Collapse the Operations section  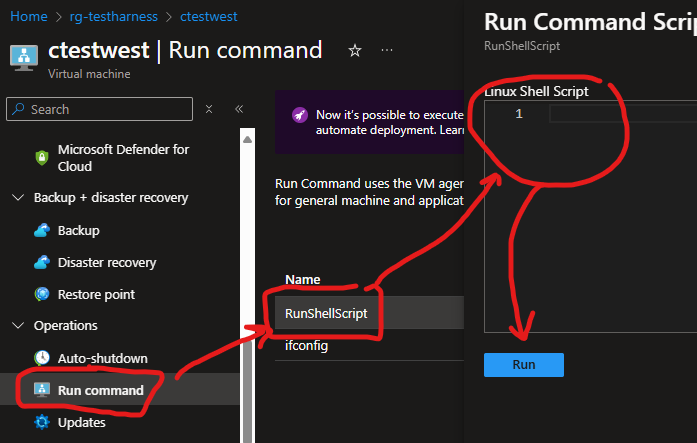(18, 326)
